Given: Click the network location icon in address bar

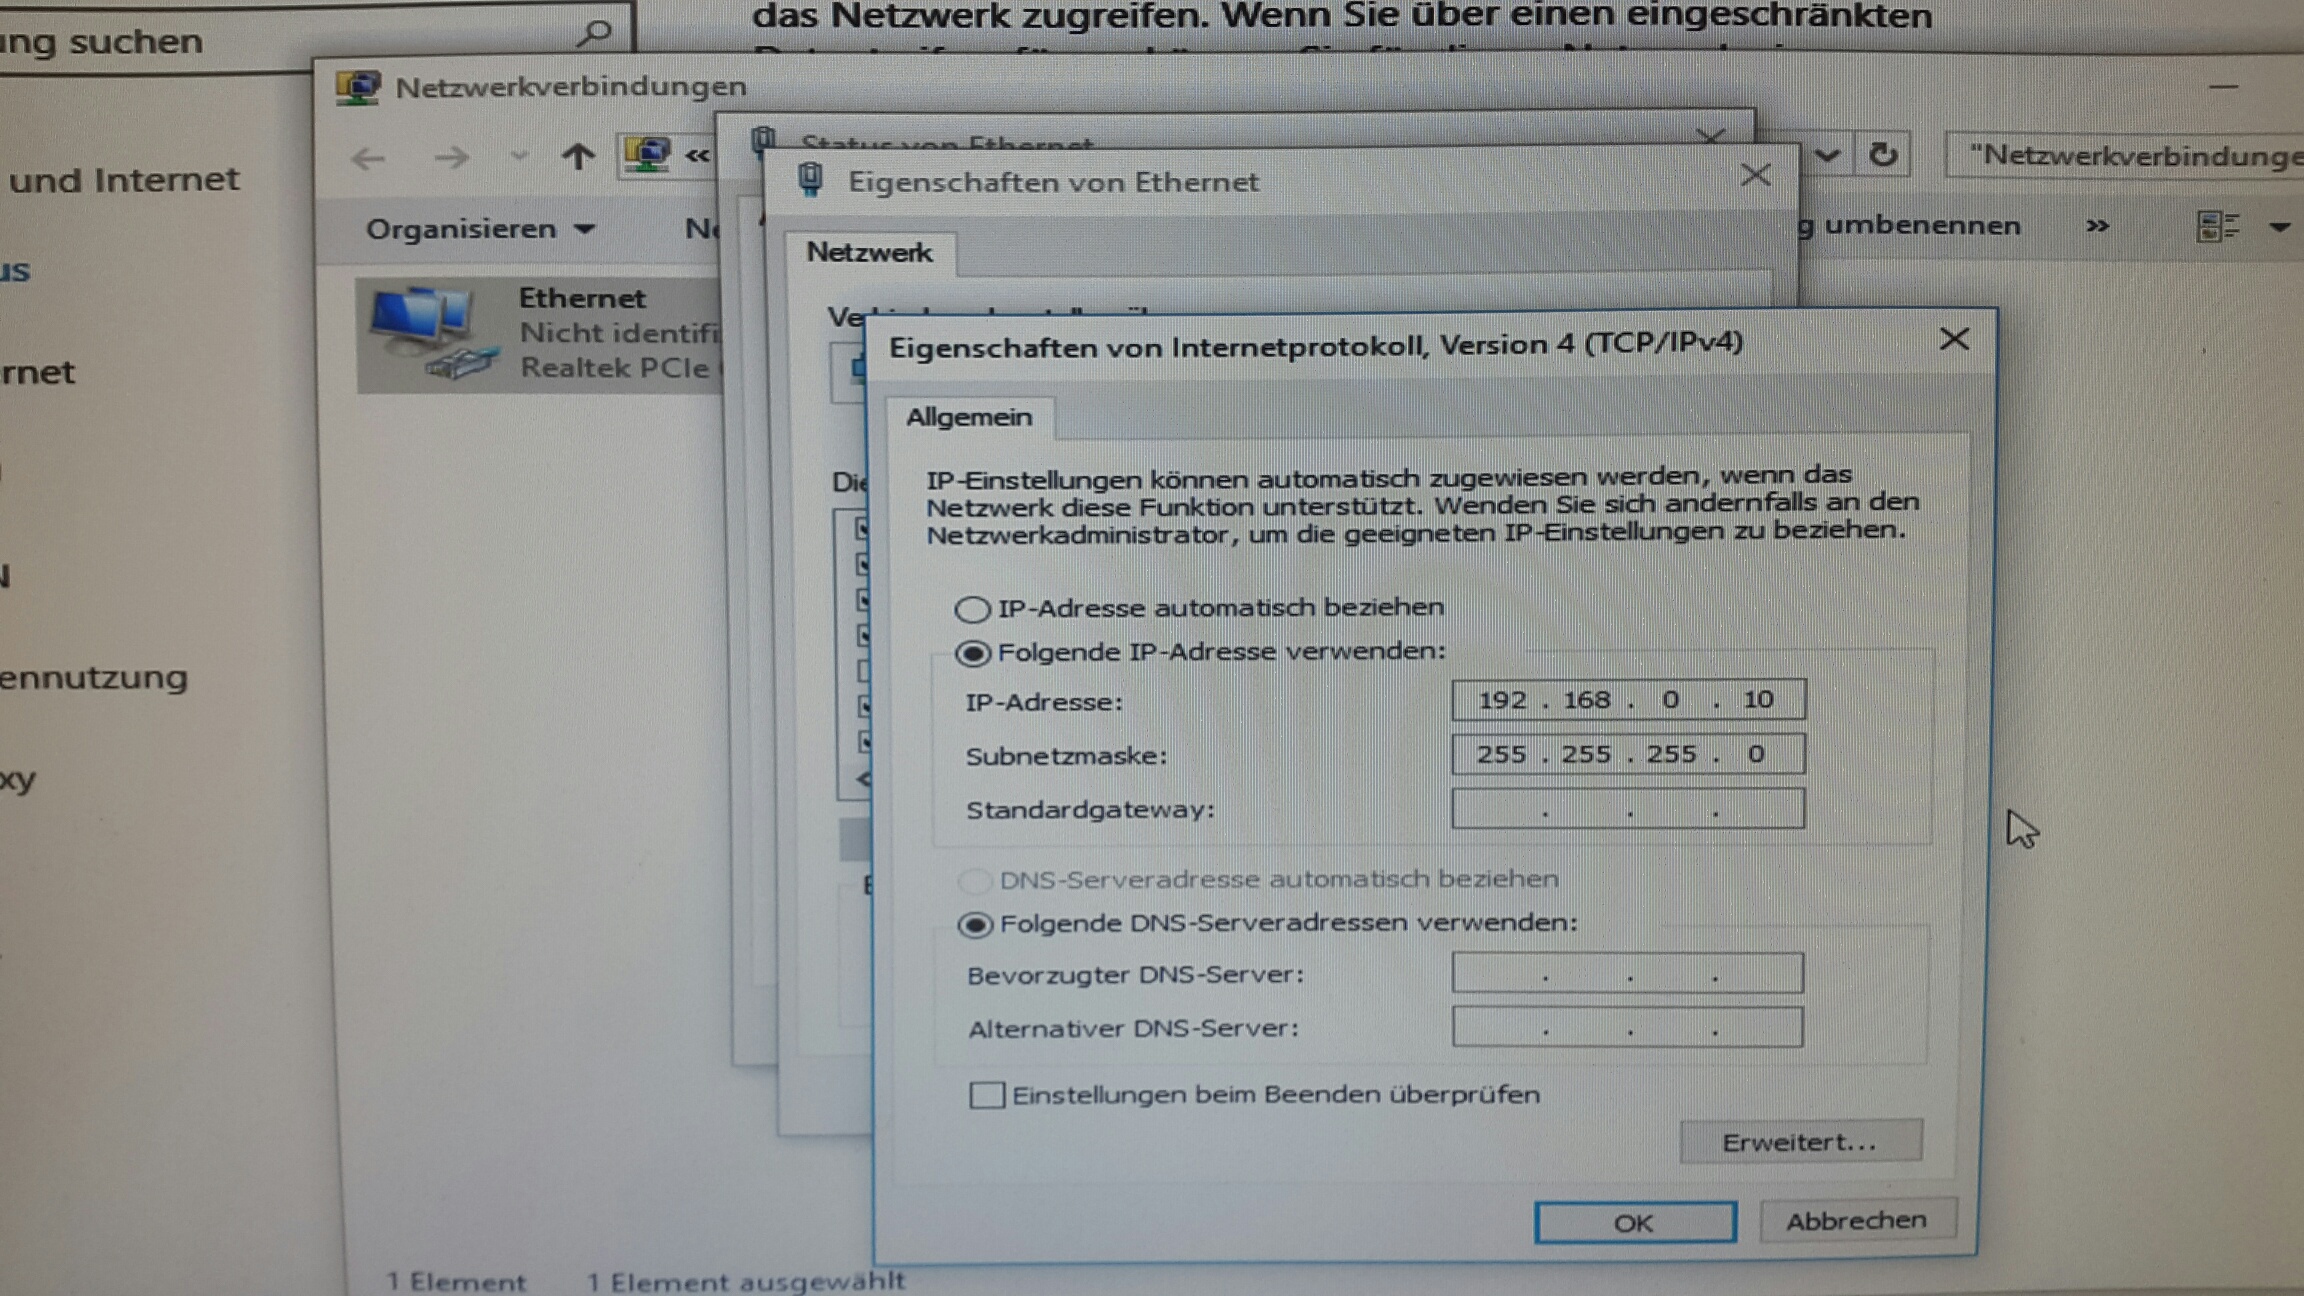Looking at the screenshot, I should tap(647, 155).
